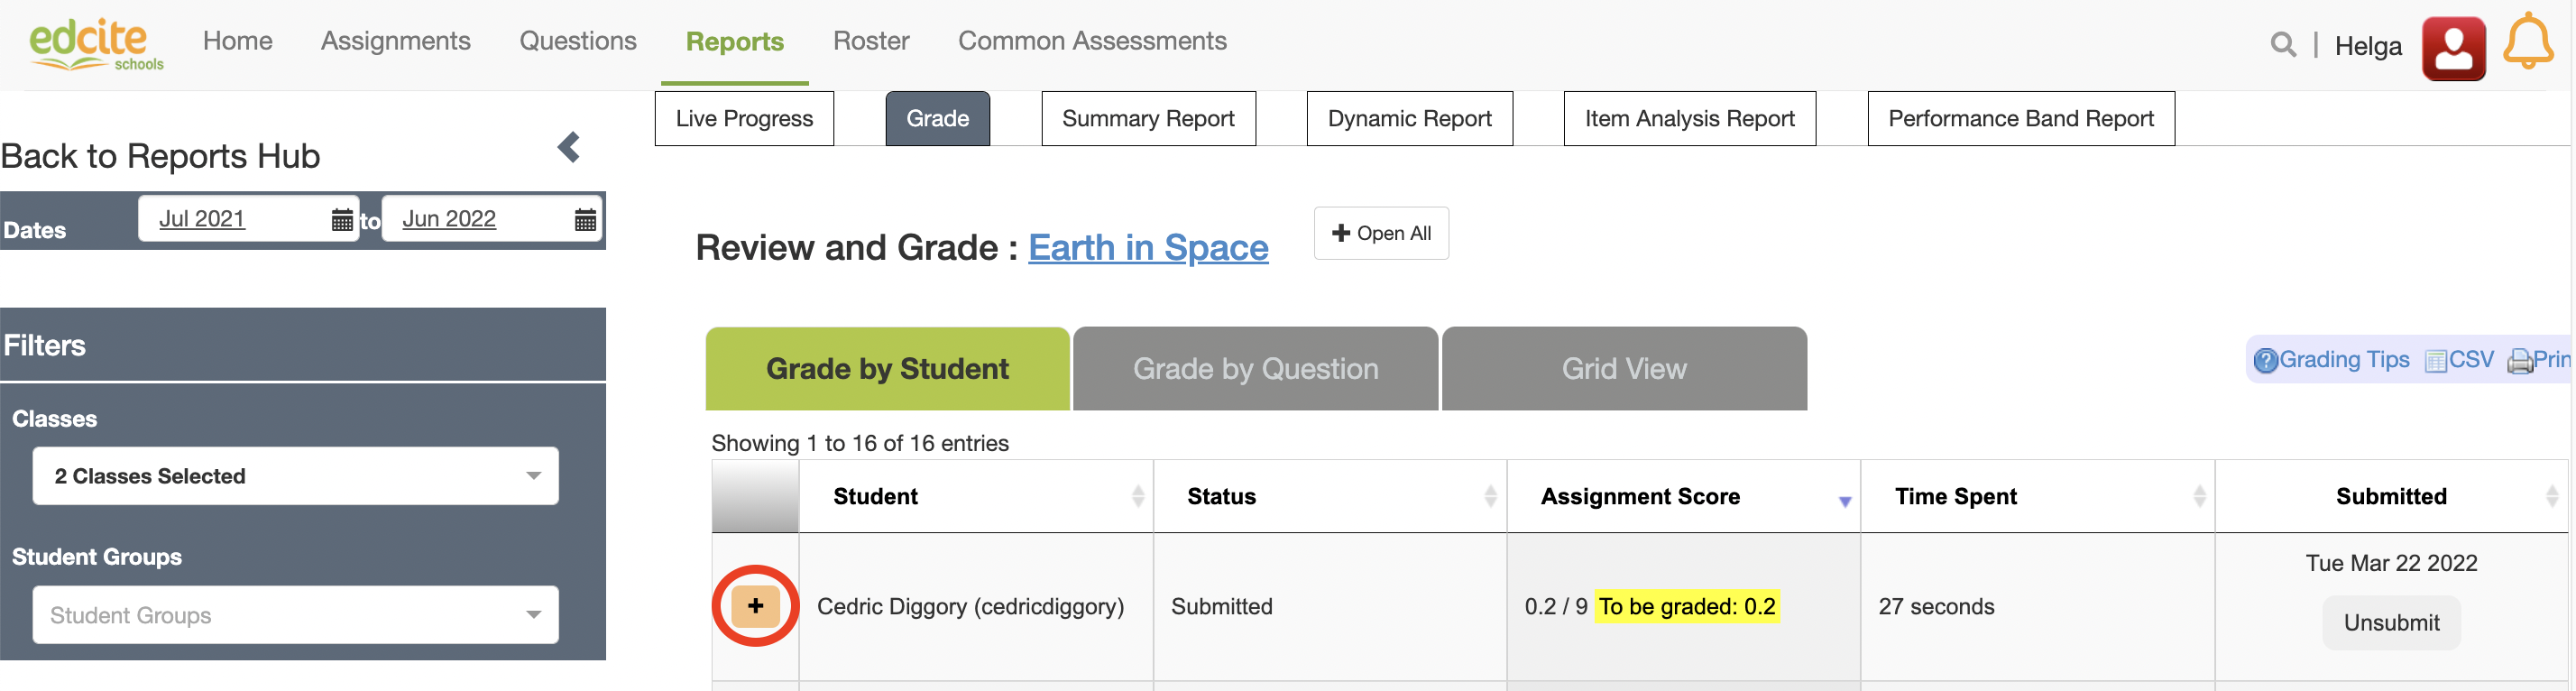Viewport: 2576px width, 691px height.
Task: Open the Earth in Space link
Action: coord(1148,248)
